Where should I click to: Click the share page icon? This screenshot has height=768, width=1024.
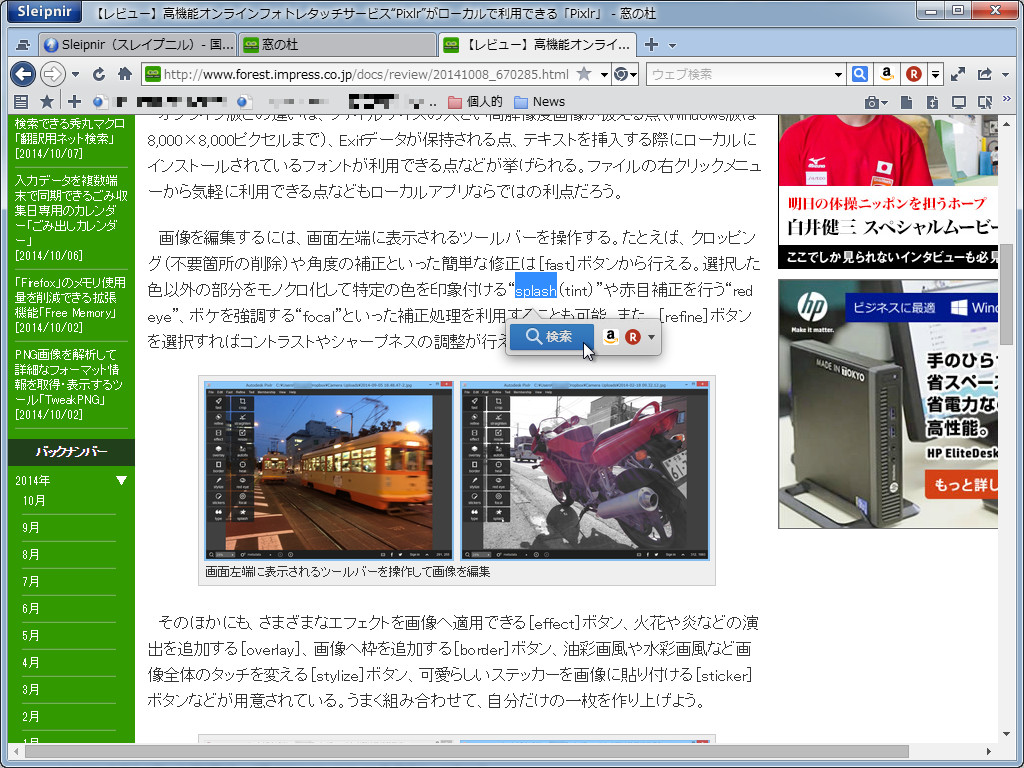coord(983,74)
